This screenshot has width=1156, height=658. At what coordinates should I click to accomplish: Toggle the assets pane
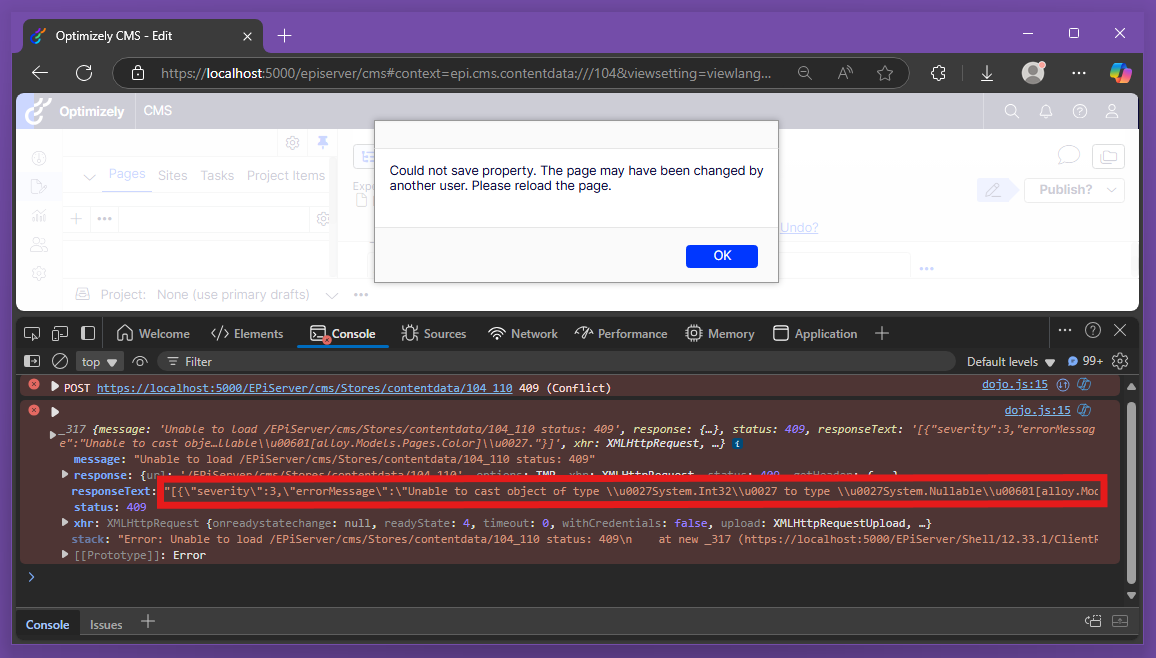point(1108,156)
